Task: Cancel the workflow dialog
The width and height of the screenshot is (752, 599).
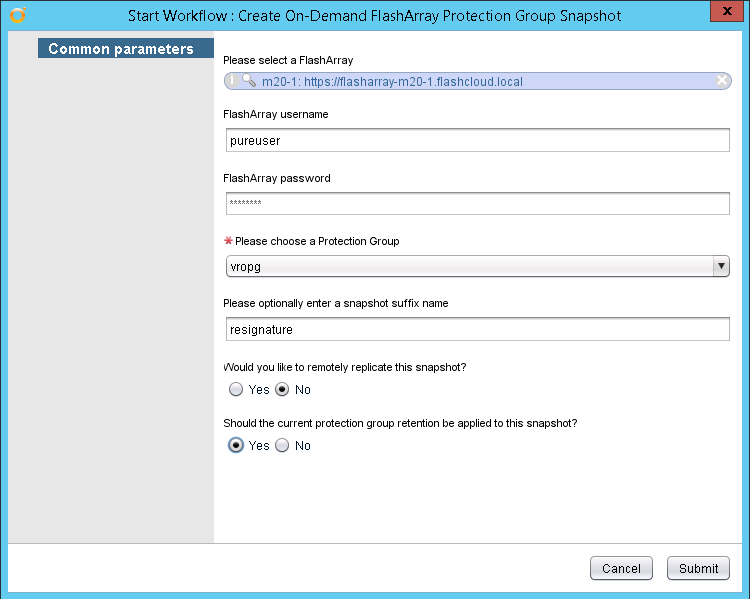Action: pyautogui.click(x=621, y=568)
